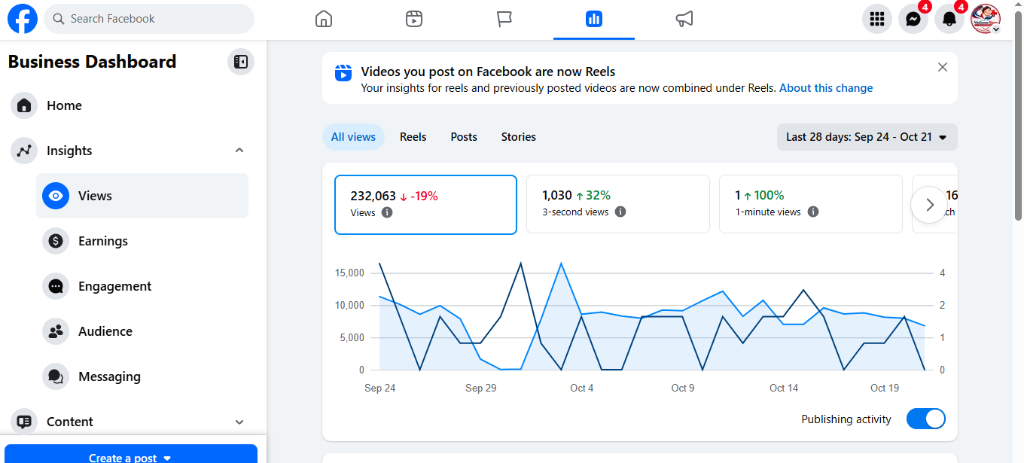This screenshot has width=1024, height=463.
Task: Click the Oct 4 label on chart axis
Action: (582, 388)
